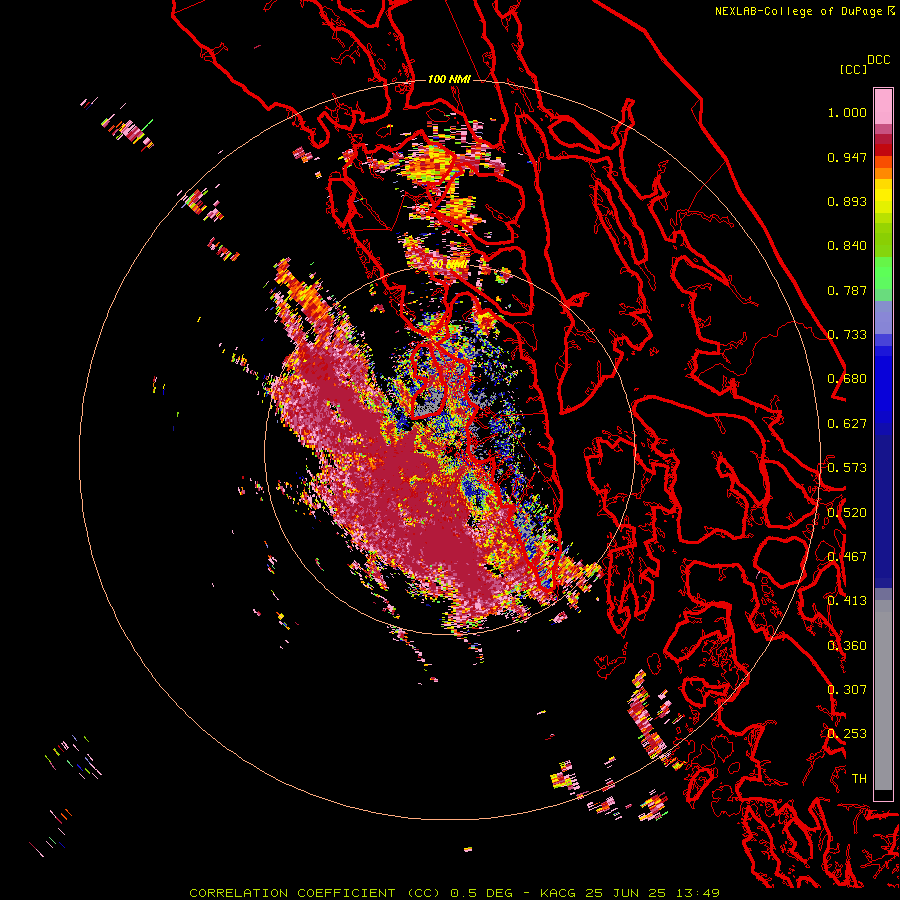Click the 1.000 value on the color scale
900x900 pixels.
(847, 112)
